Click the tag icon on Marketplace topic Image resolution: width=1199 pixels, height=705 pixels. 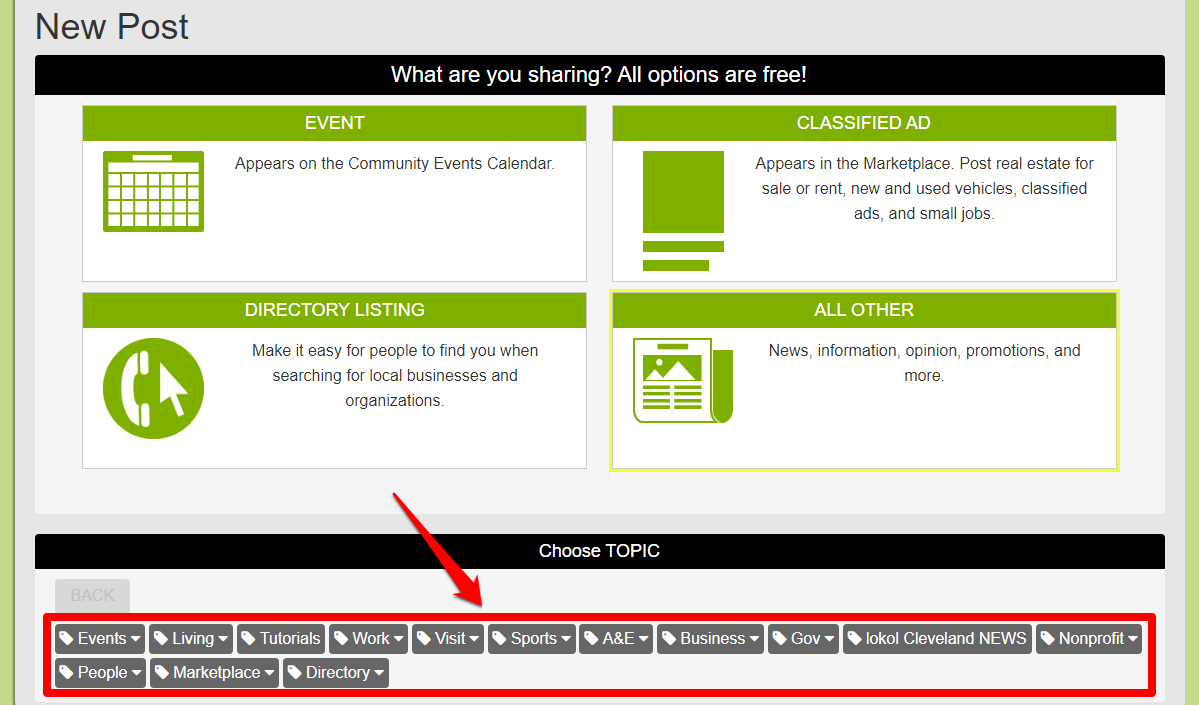pos(161,672)
